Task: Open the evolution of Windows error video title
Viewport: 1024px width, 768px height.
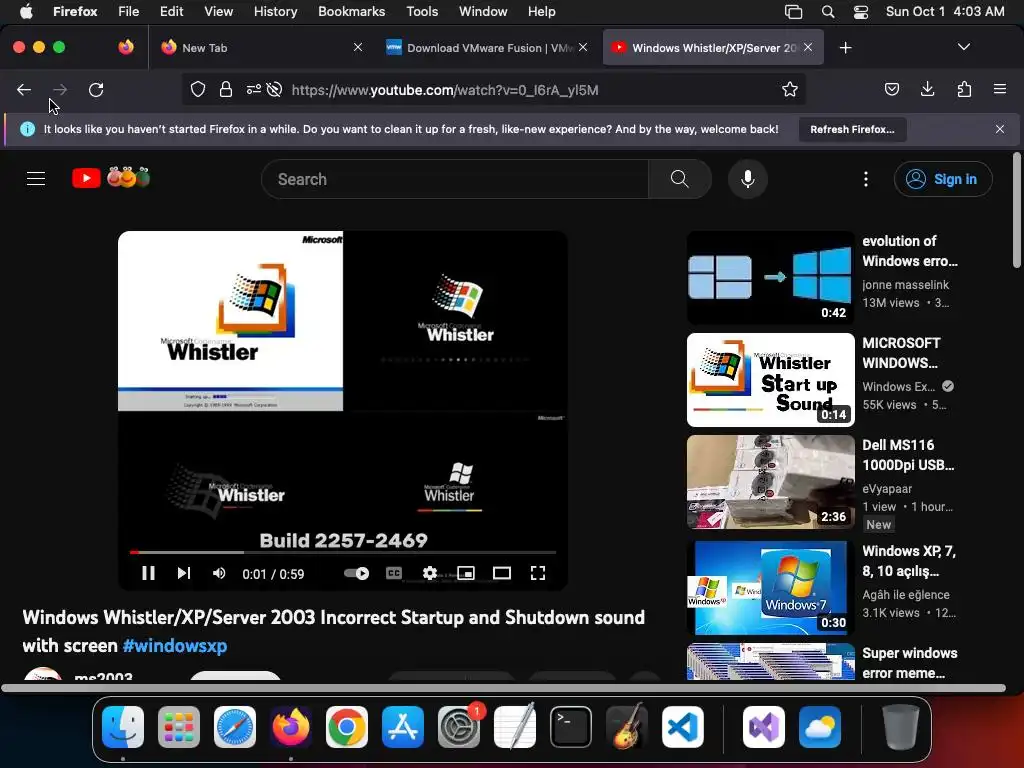Action: click(x=910, y=251)
